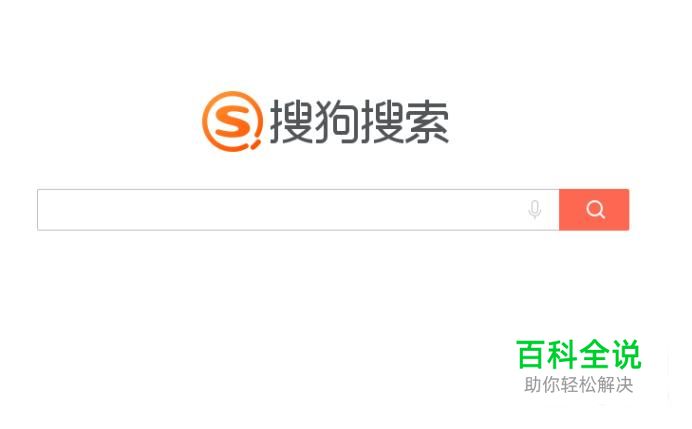The image size is (692, 429).
Task: Click the 狗 character in the logo
Action: 337,121
